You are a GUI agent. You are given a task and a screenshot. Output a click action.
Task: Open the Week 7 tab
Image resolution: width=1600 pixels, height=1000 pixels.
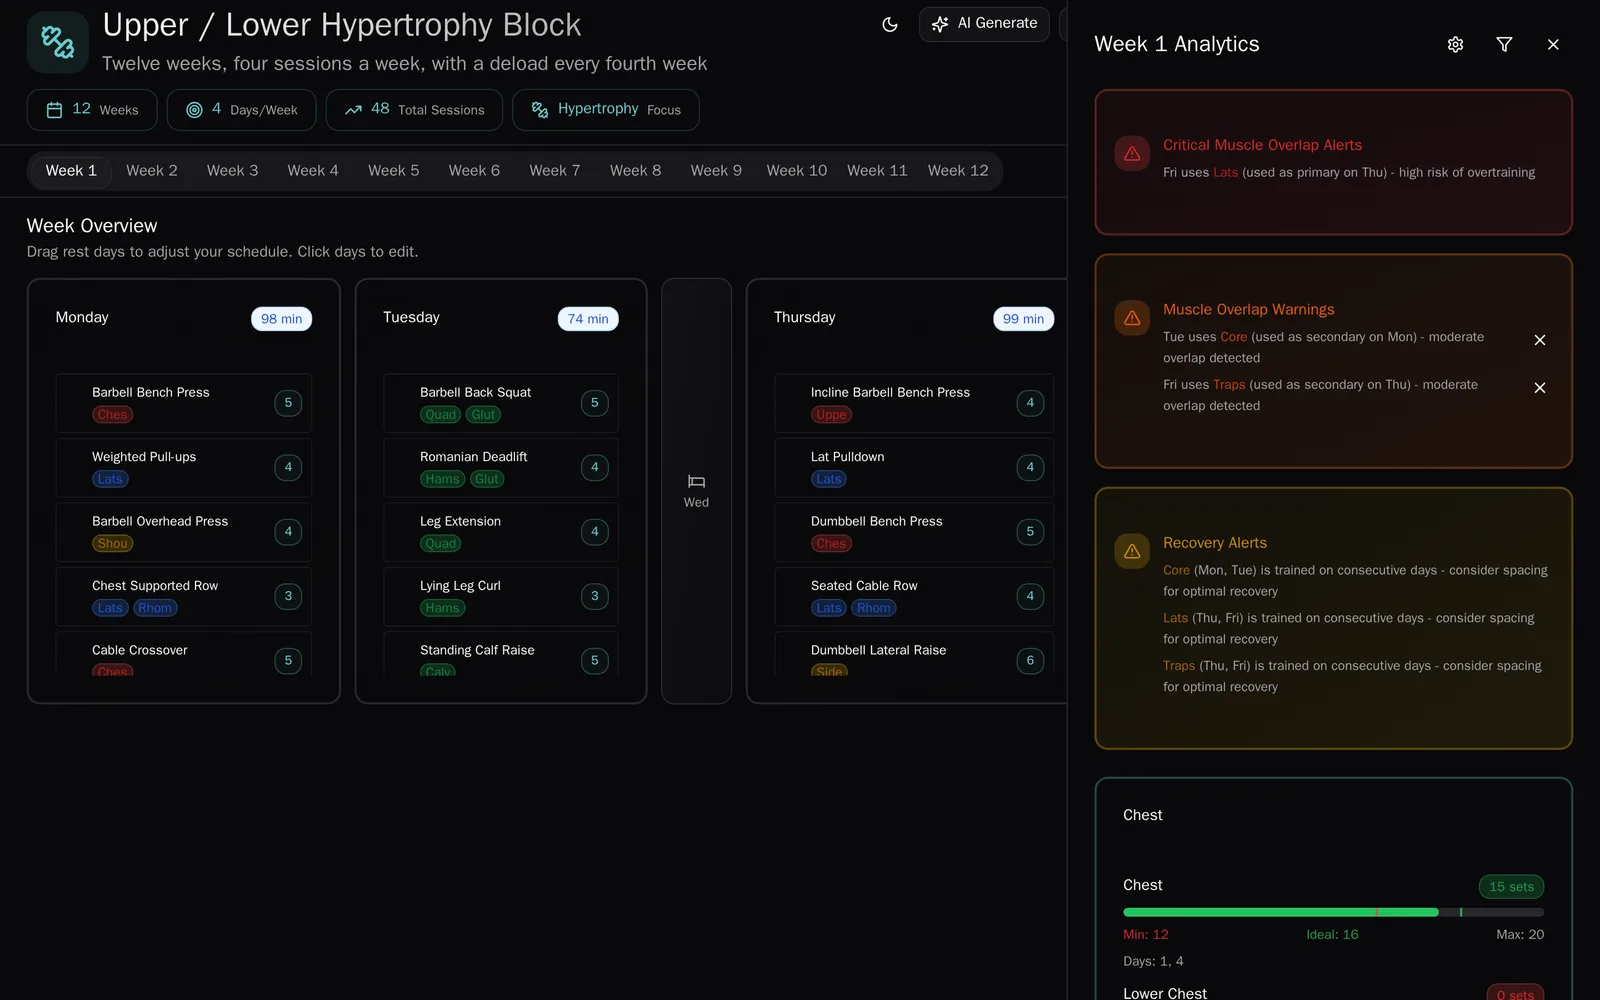555,171
